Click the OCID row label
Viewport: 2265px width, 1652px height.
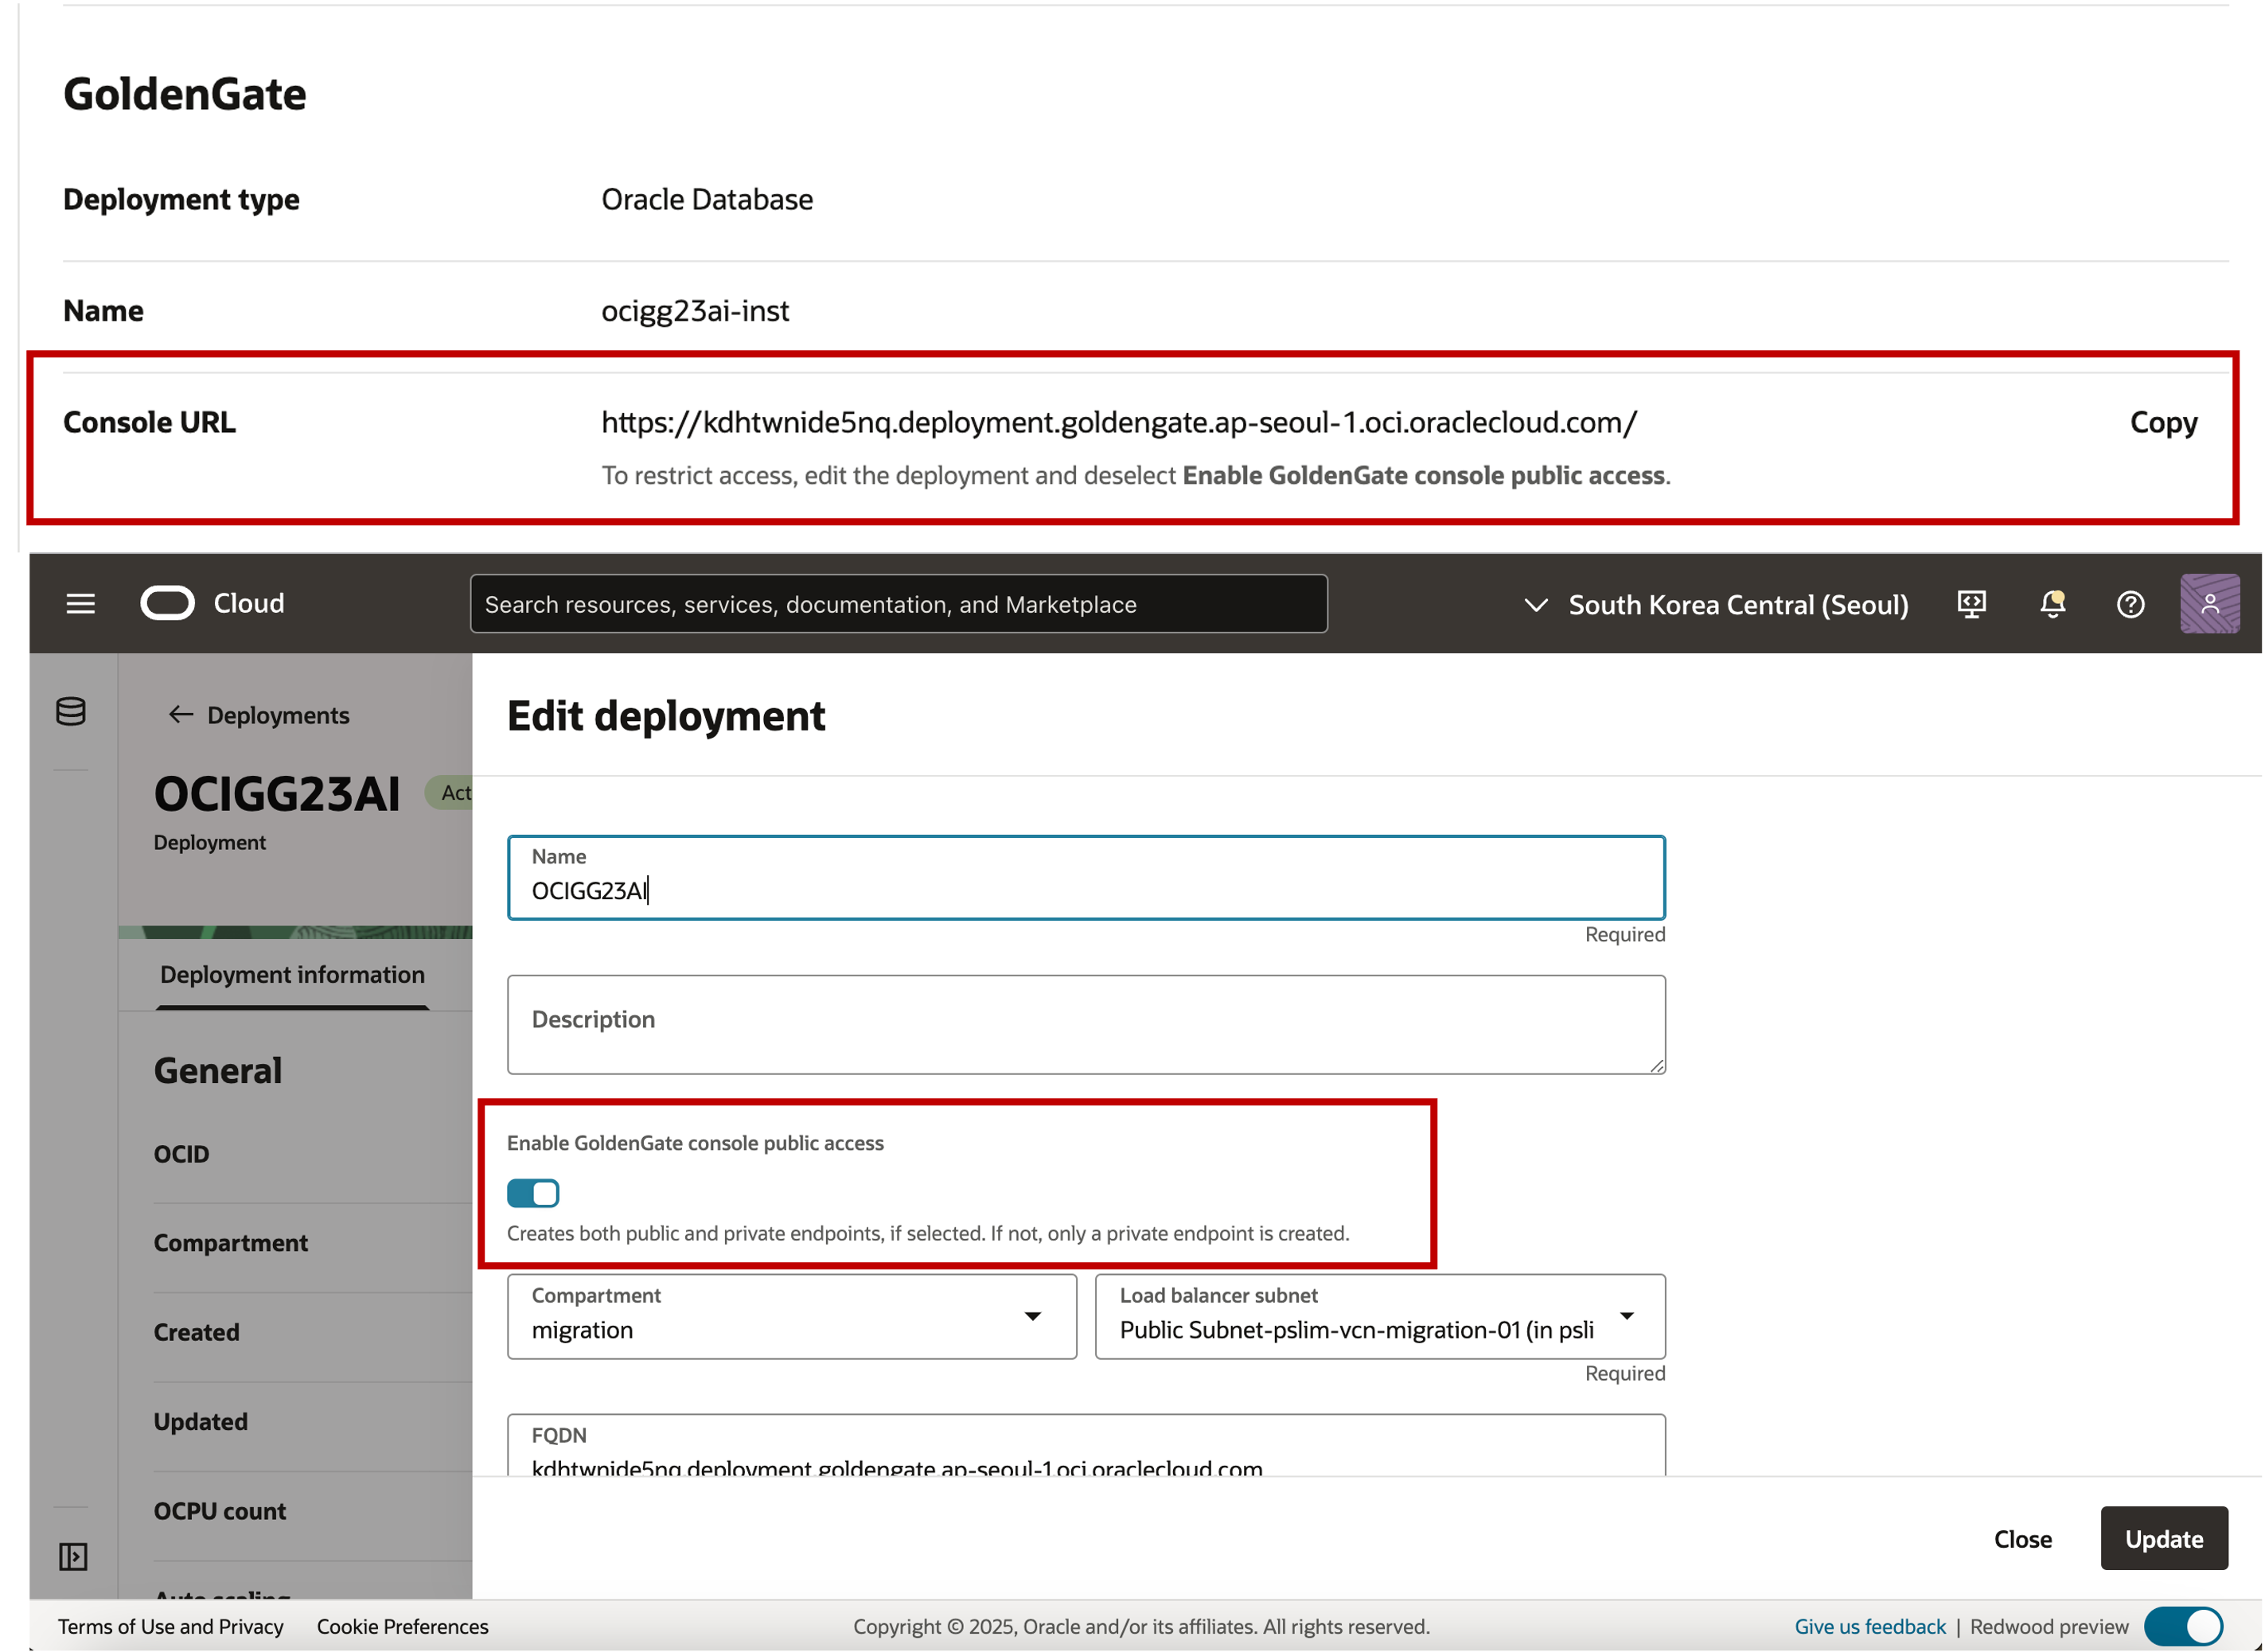[181, 1154]
